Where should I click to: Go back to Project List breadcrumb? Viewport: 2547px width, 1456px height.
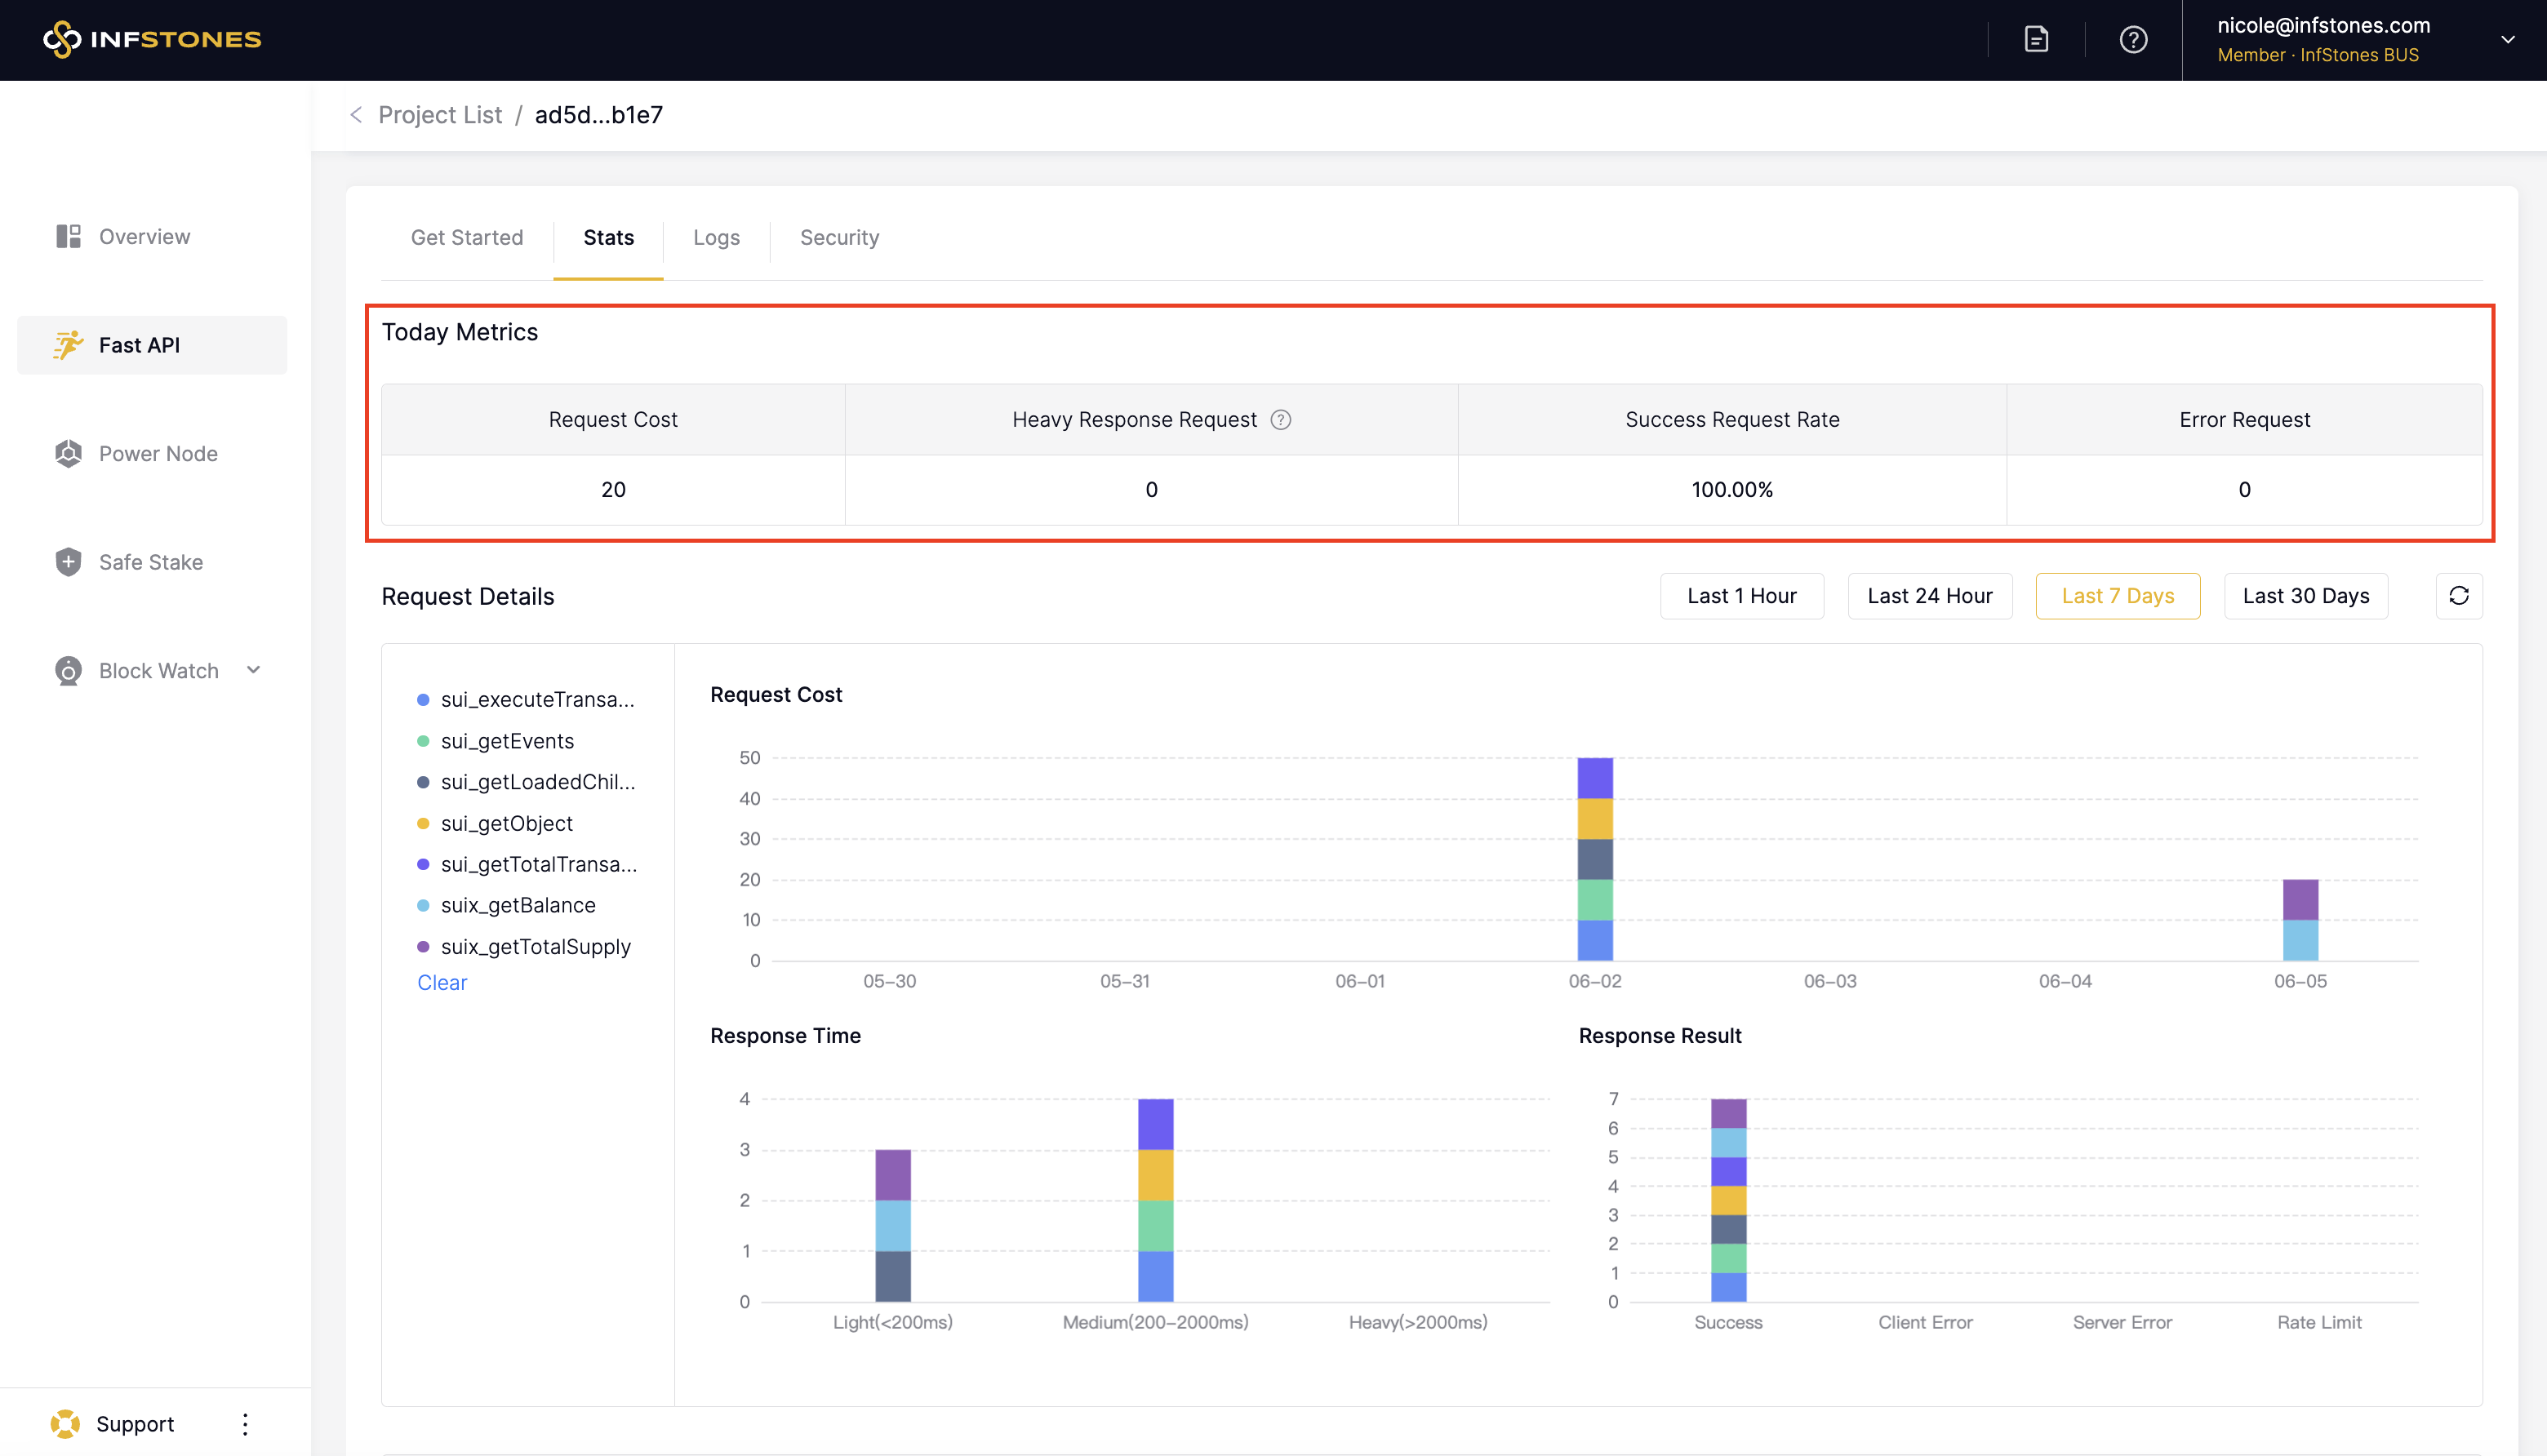[439, 115]
